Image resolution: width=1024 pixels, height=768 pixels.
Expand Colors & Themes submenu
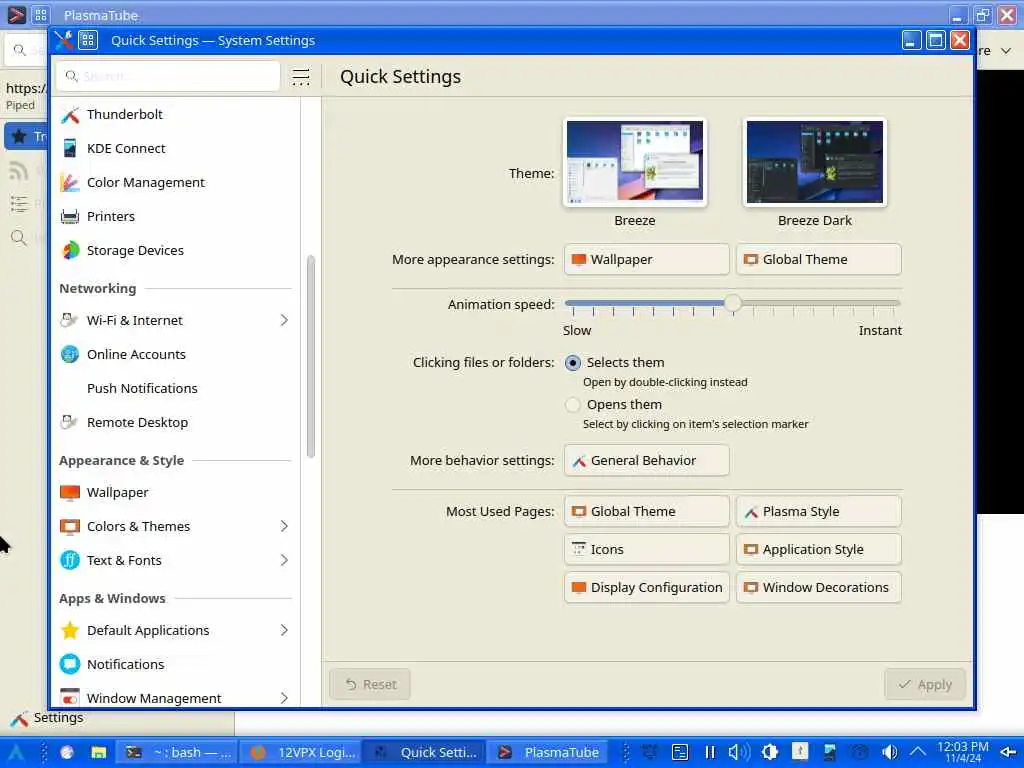point(284,526)
